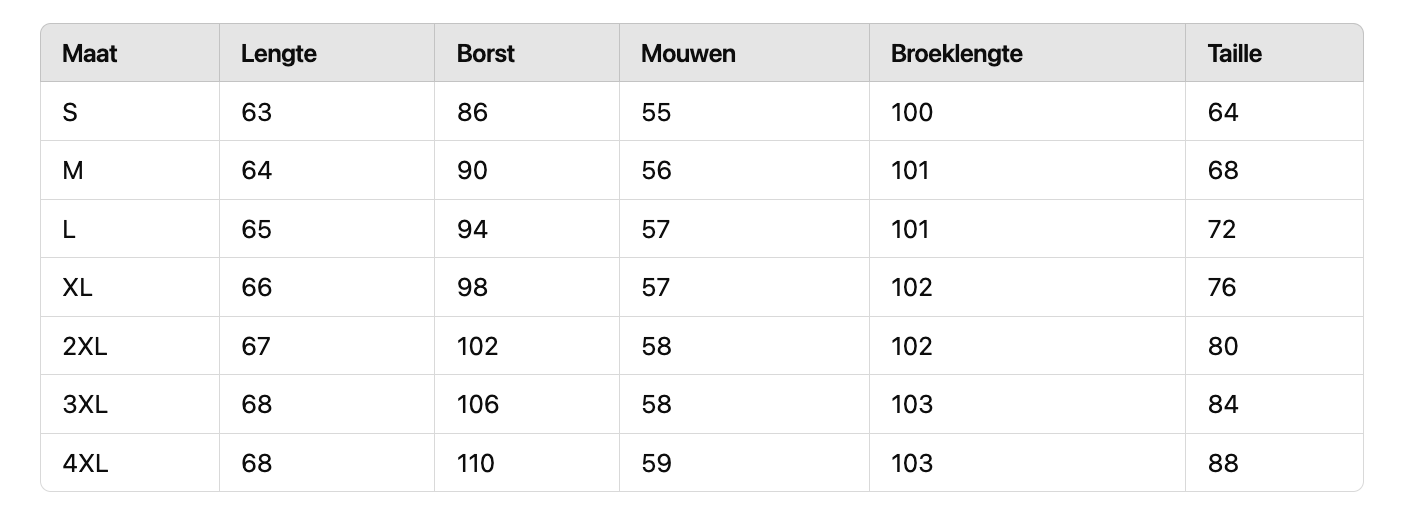The height and width of the screenshot is (520, 1414).
Task: Click the Borst column header
Action: click(x=486, y=54)
